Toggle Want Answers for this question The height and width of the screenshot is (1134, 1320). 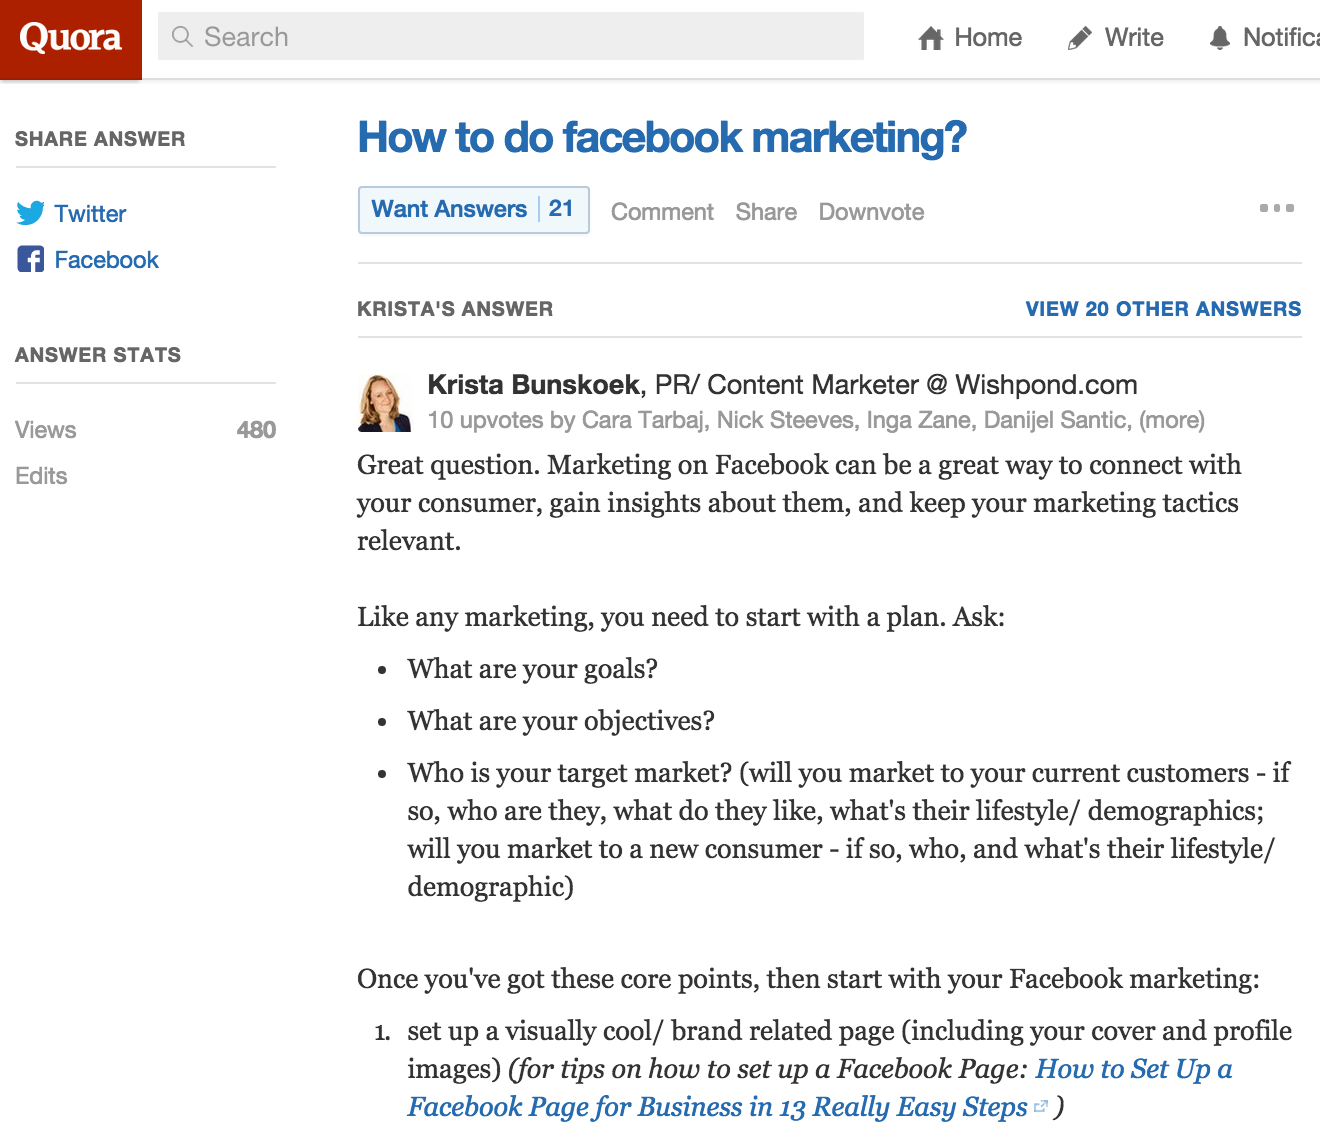(x=450, y=209)
